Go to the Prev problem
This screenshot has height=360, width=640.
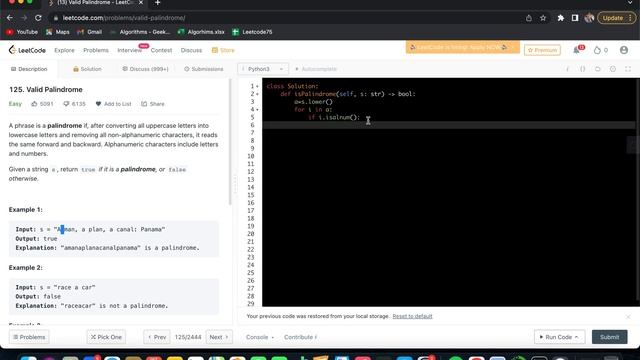click(x=157, y=337)
